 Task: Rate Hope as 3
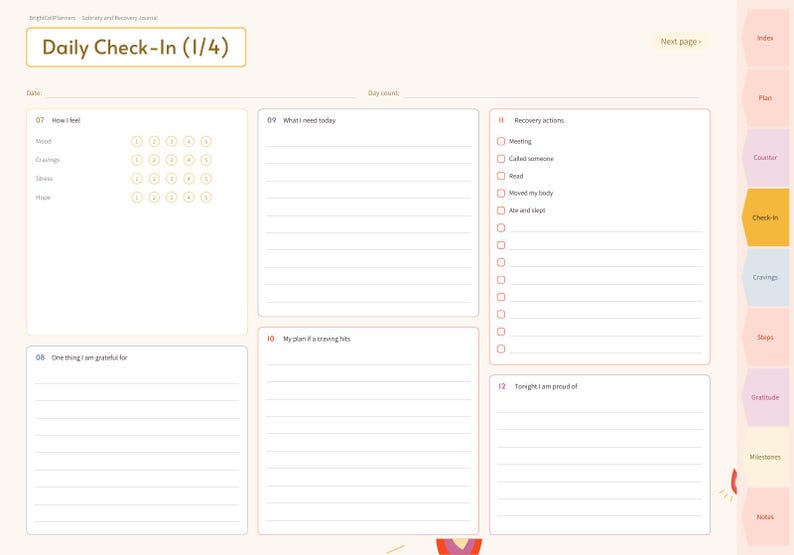[172, 197]
